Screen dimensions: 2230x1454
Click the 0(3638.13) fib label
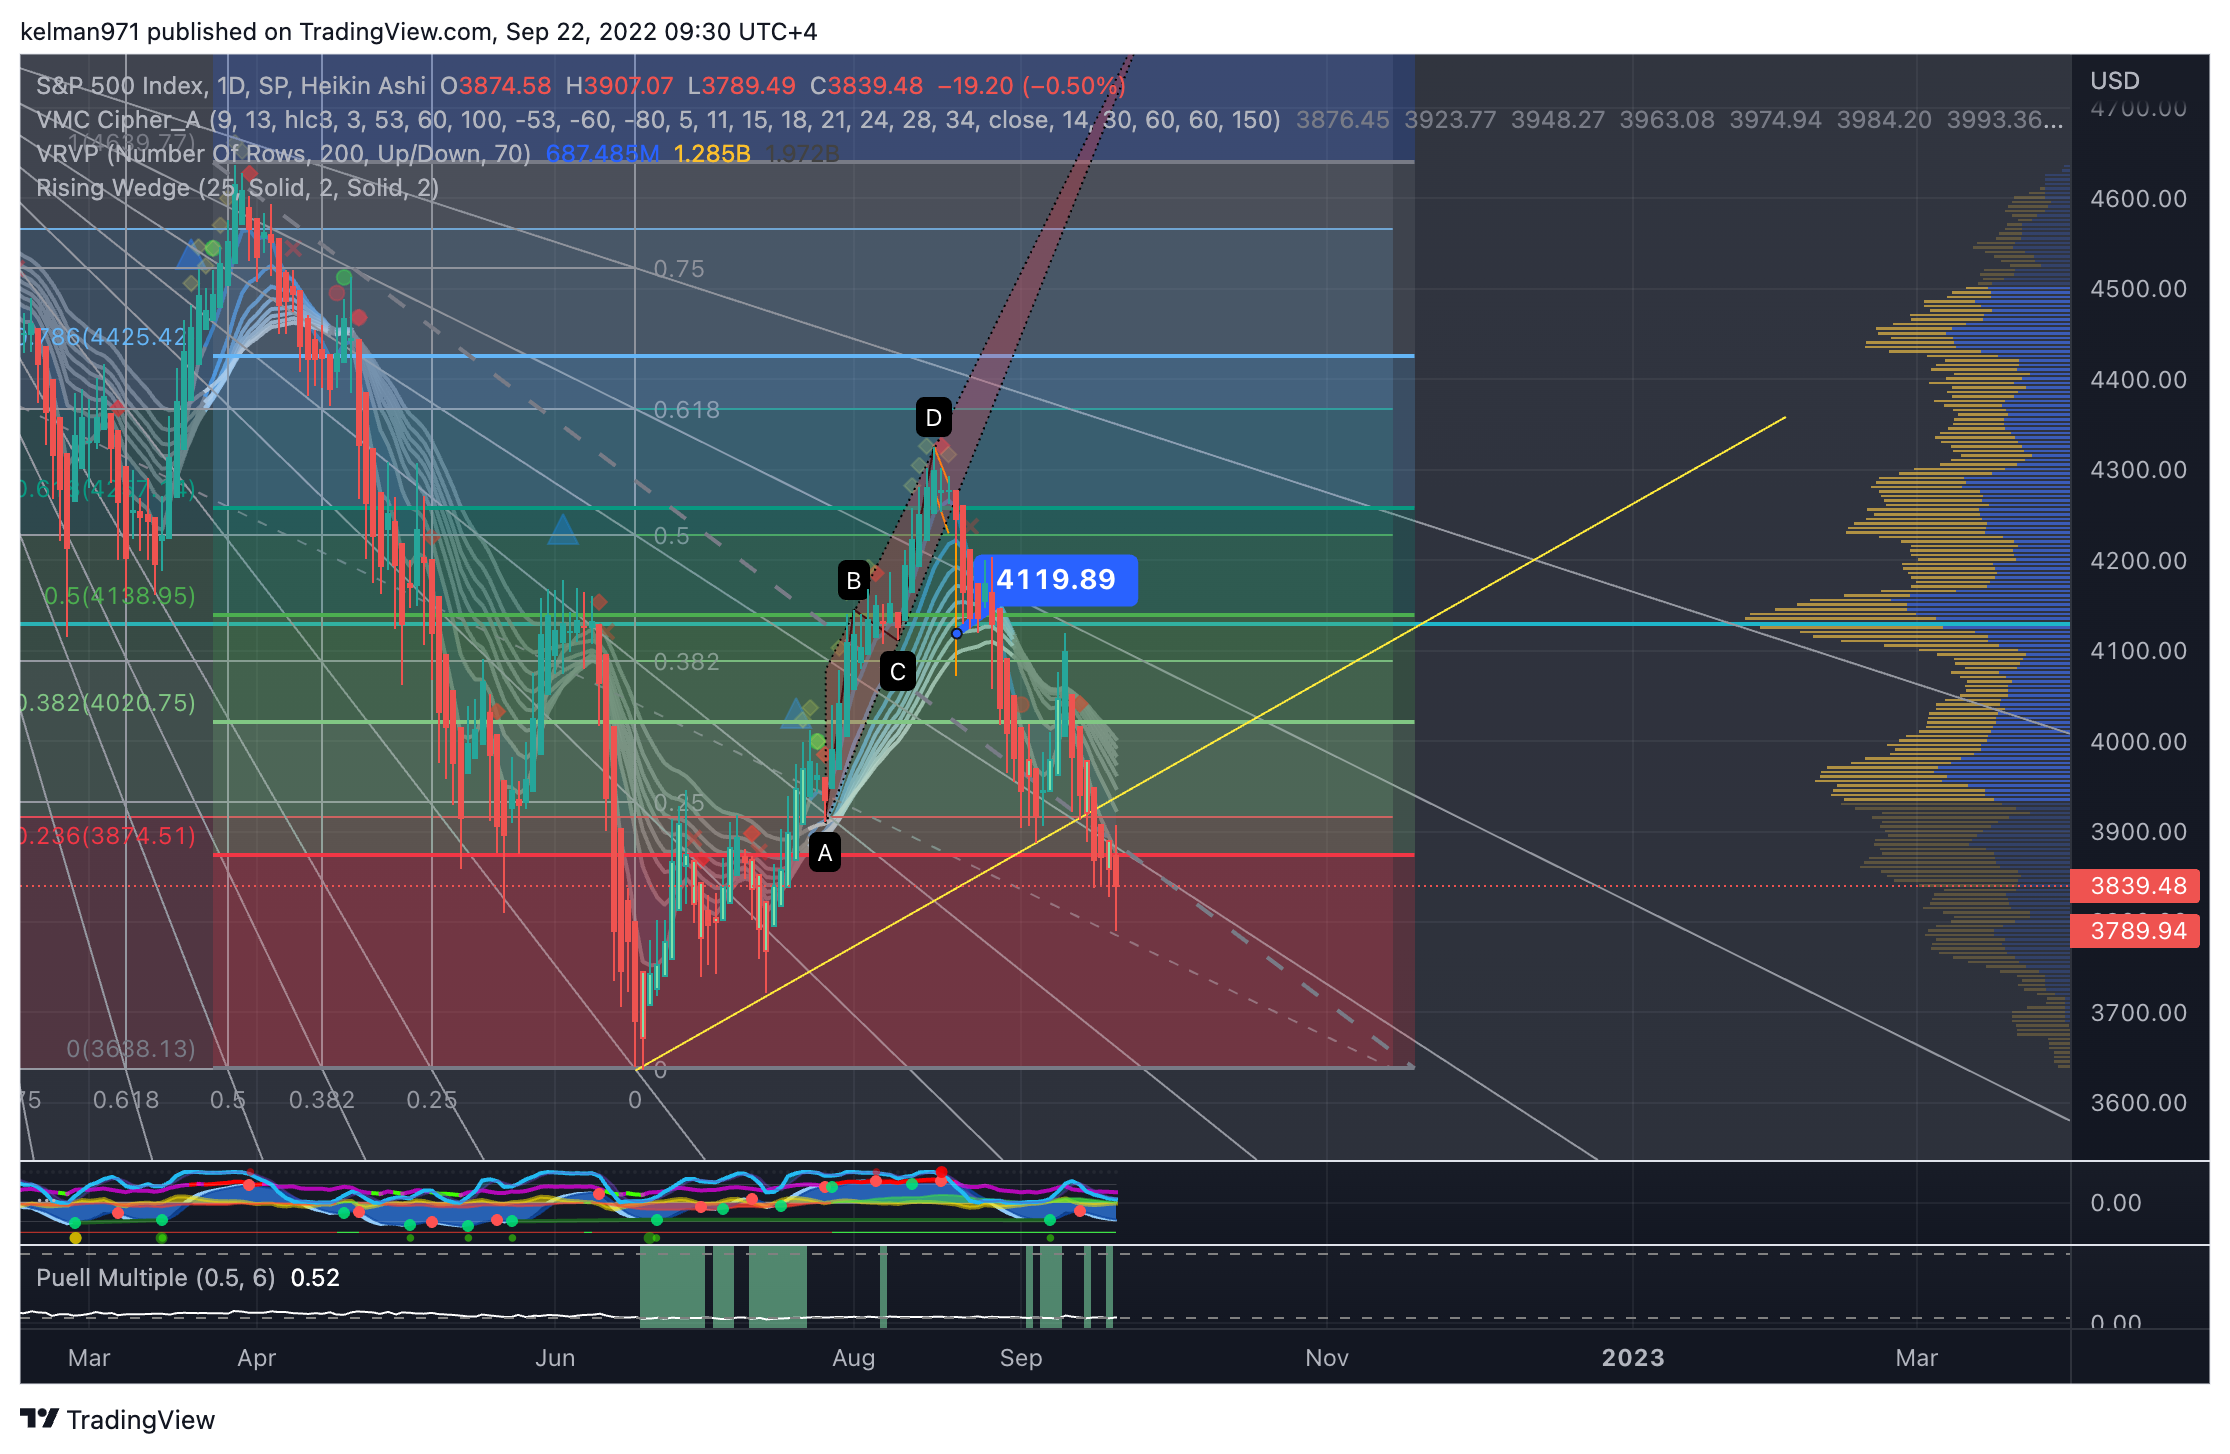click(131, 1049)
